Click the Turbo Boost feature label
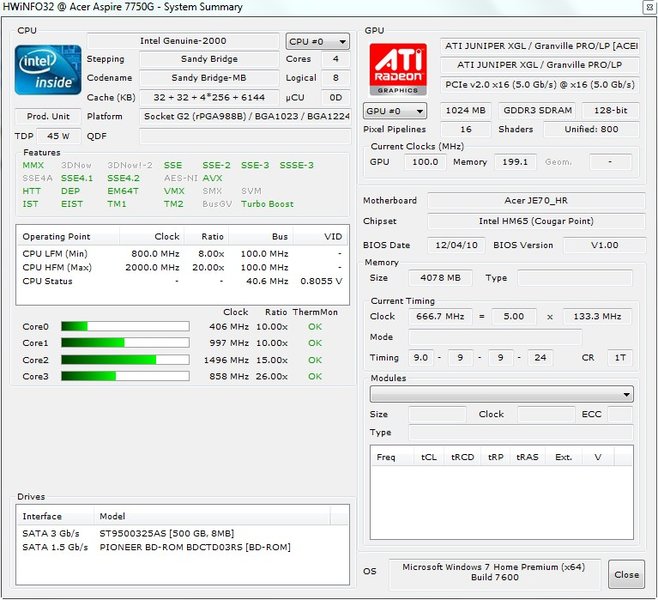 tap(267, 204)
